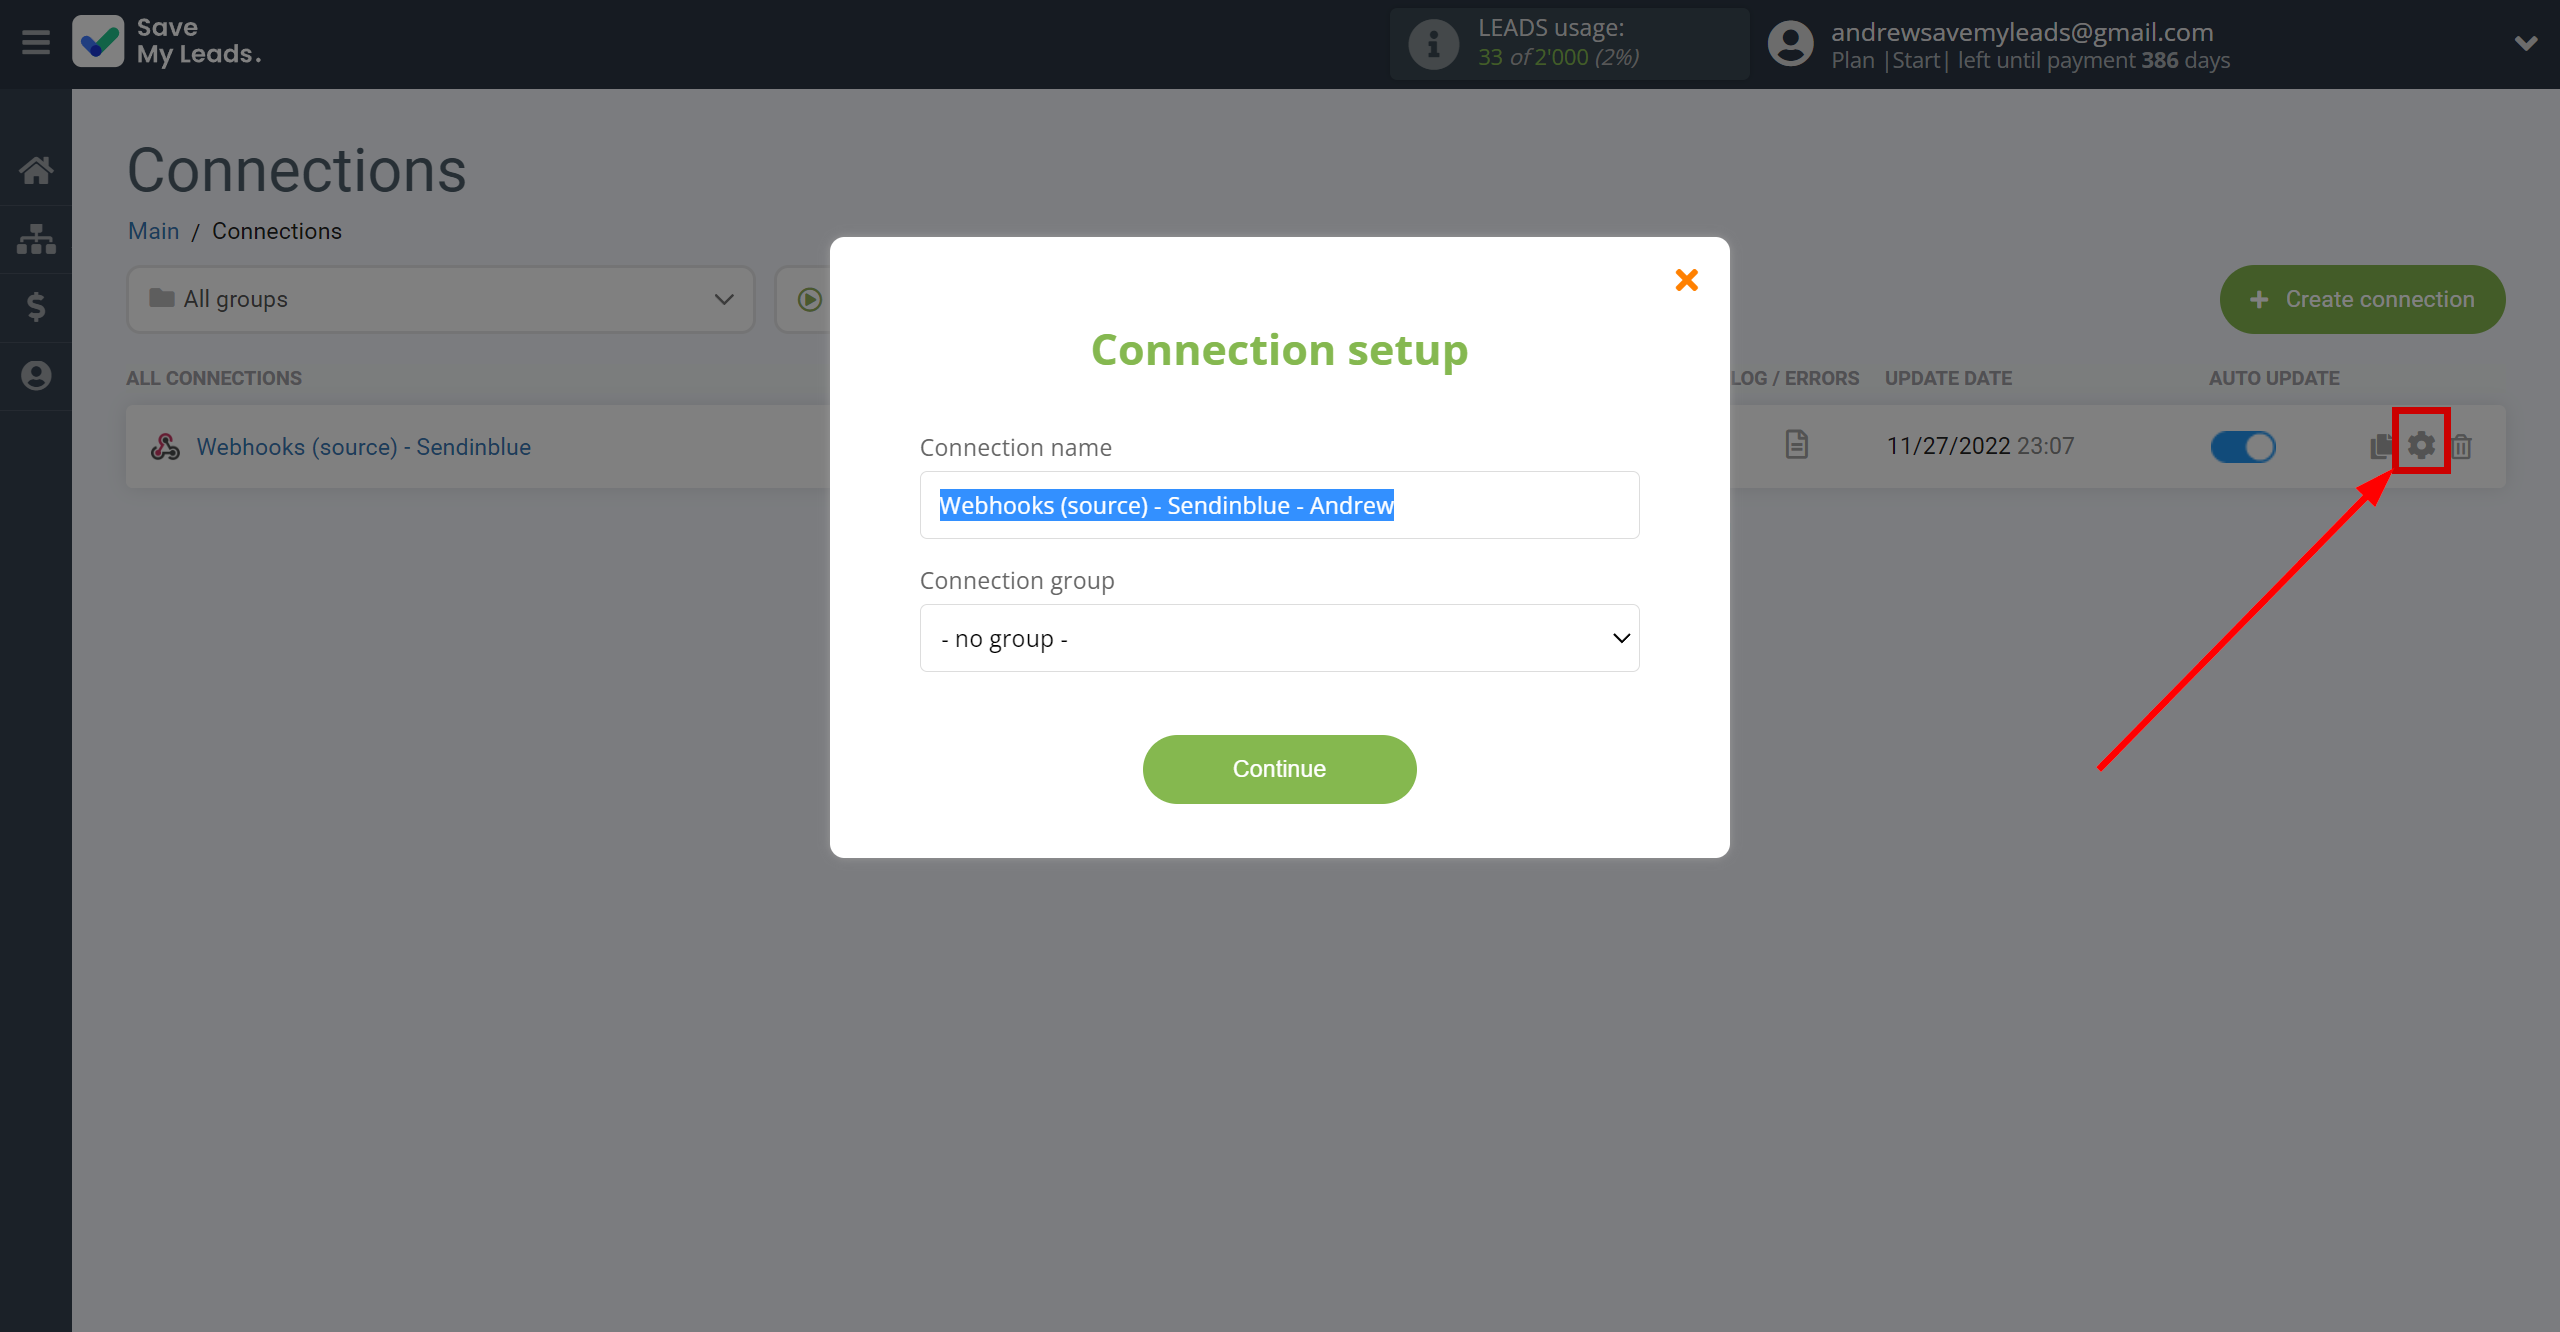Click the Connection name input field
This screenshot has width=2560, height=1332.
(x=1278, y=504)
